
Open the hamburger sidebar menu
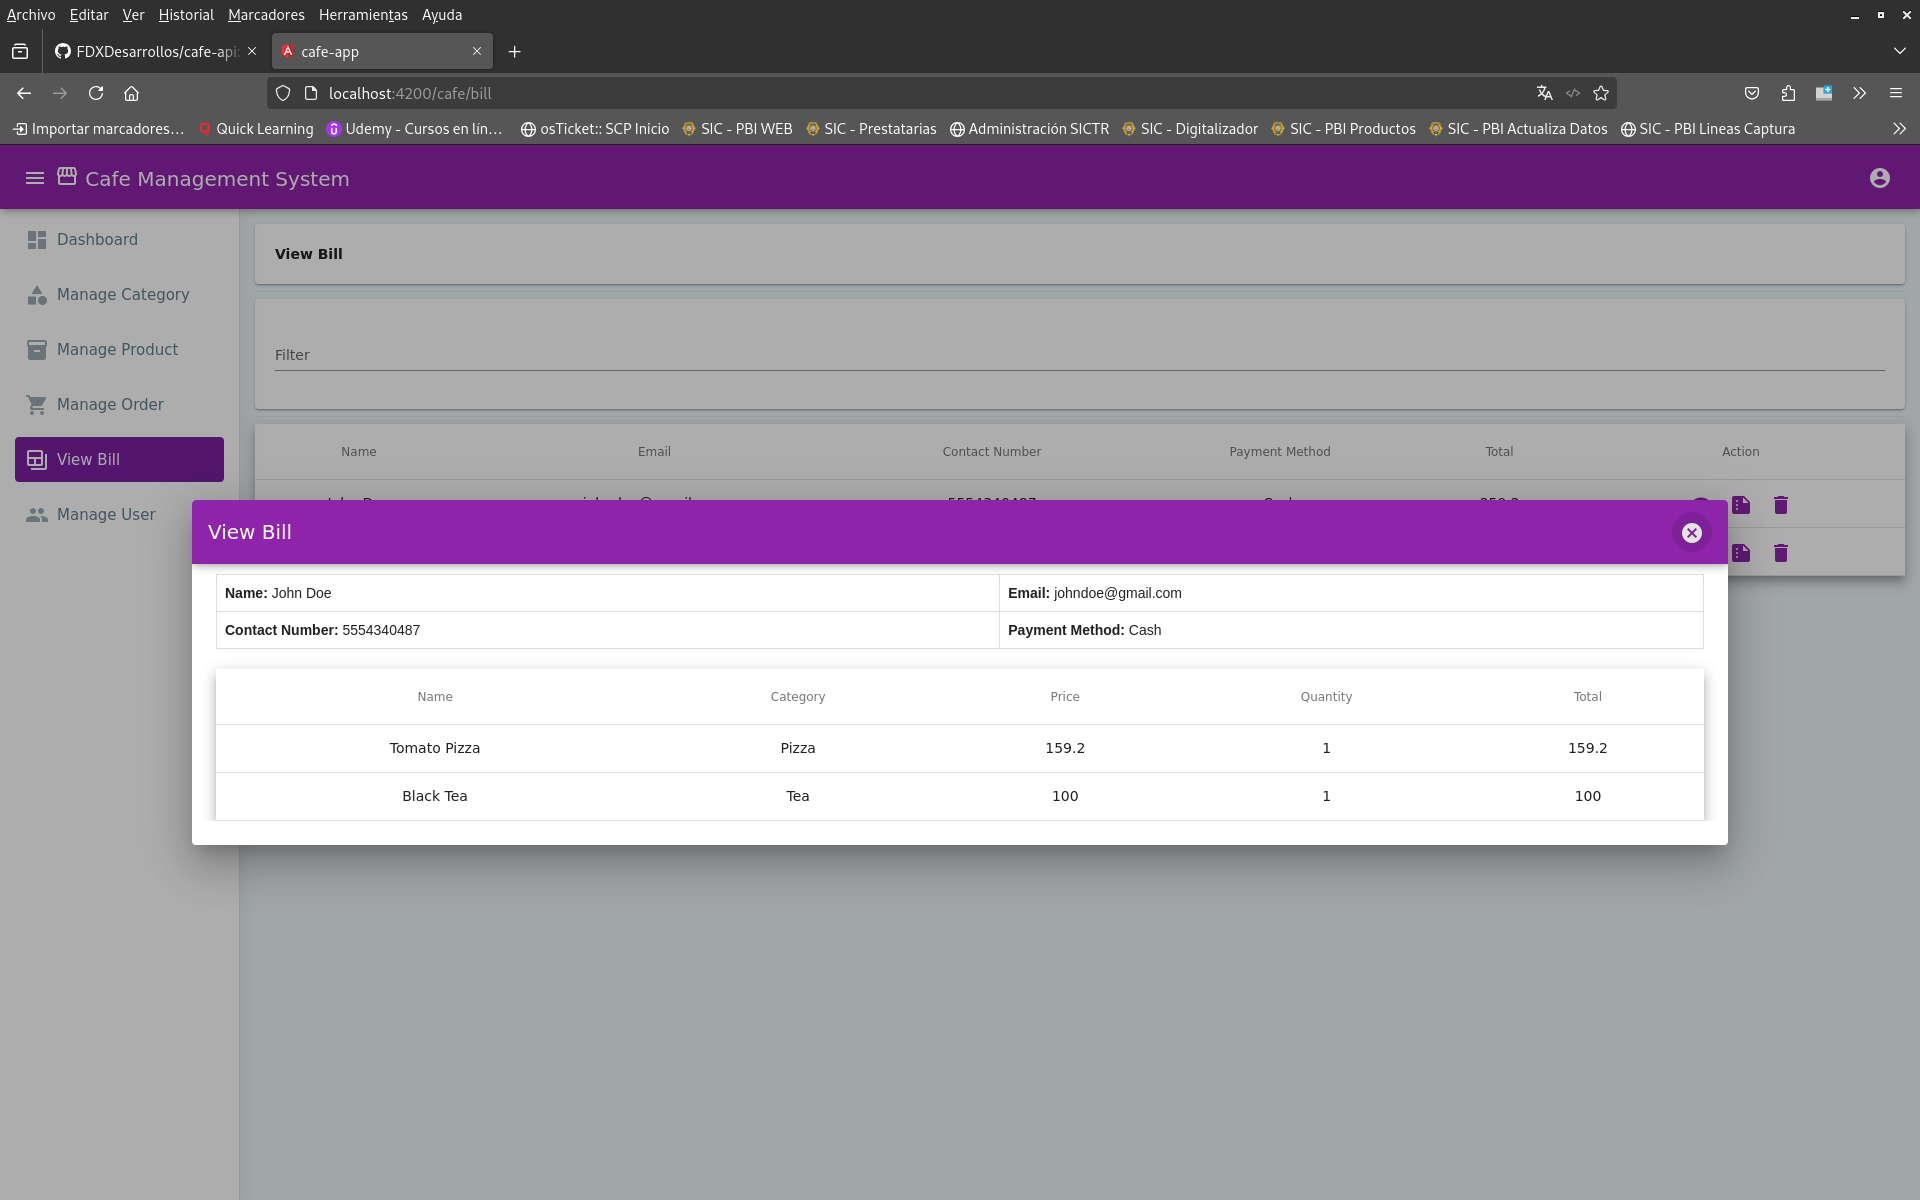click(35, 178)
